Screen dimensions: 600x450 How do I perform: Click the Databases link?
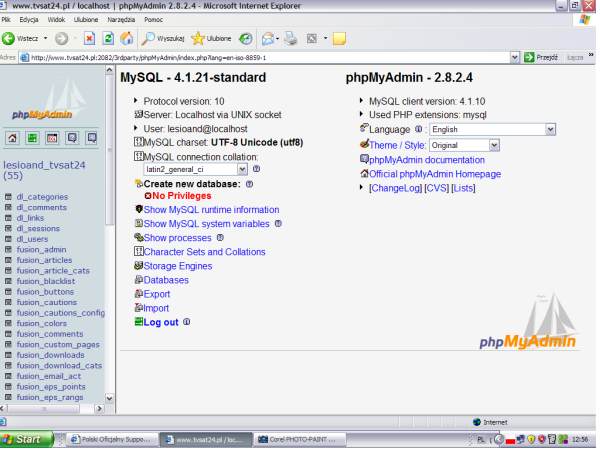click(166, 280)
